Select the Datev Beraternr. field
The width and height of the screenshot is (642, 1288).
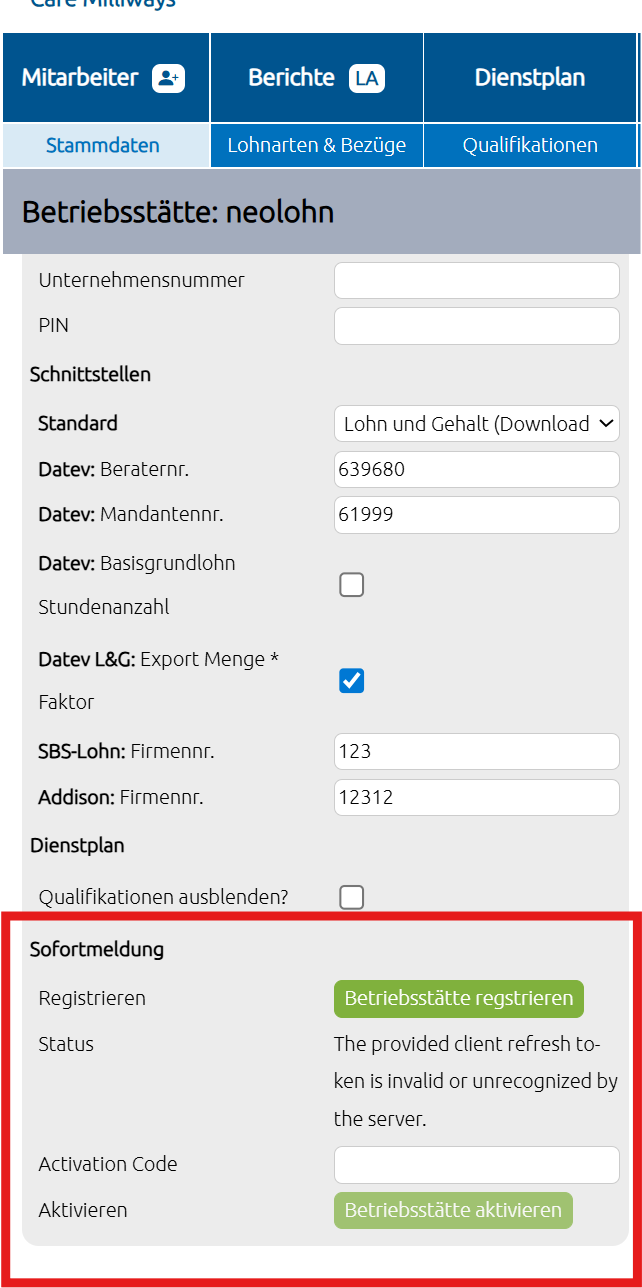tap(477, 469)
